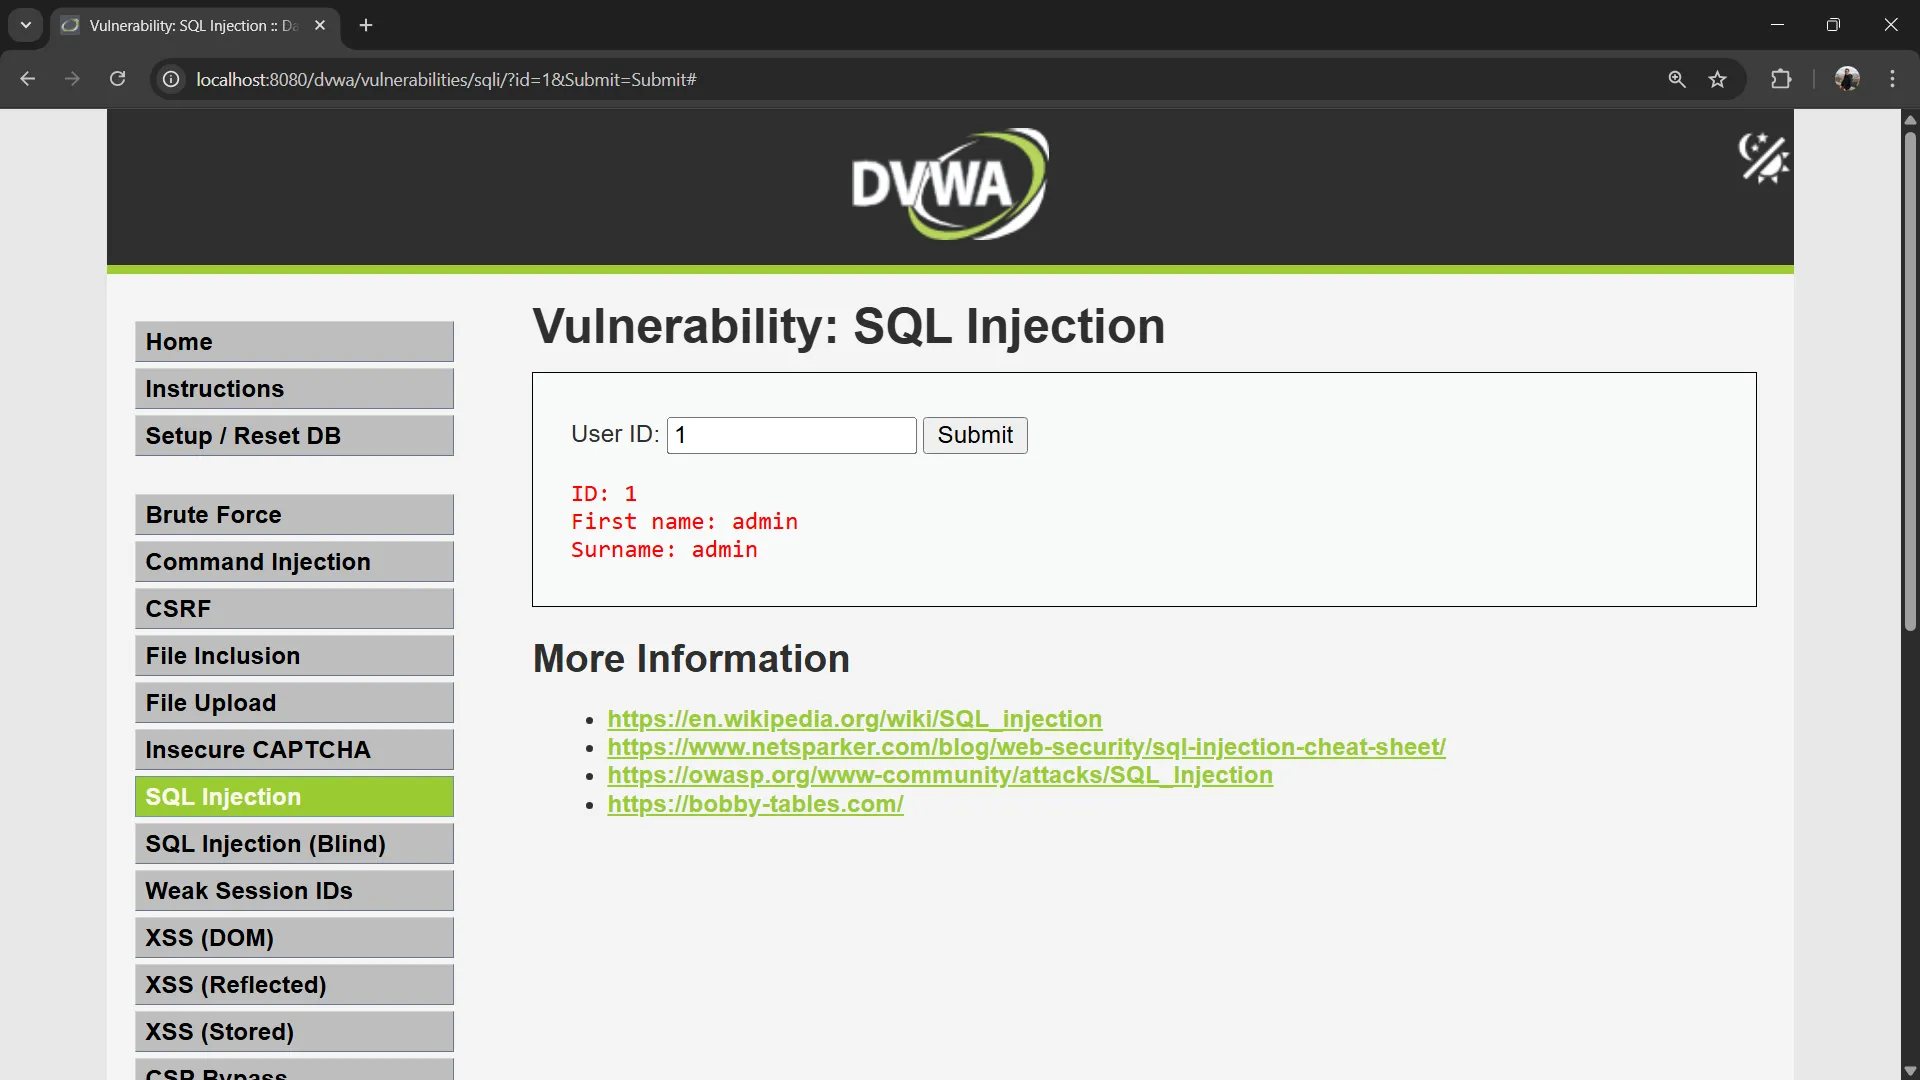Click the scrollbar down arrow

click(x=1909, y=1071)
